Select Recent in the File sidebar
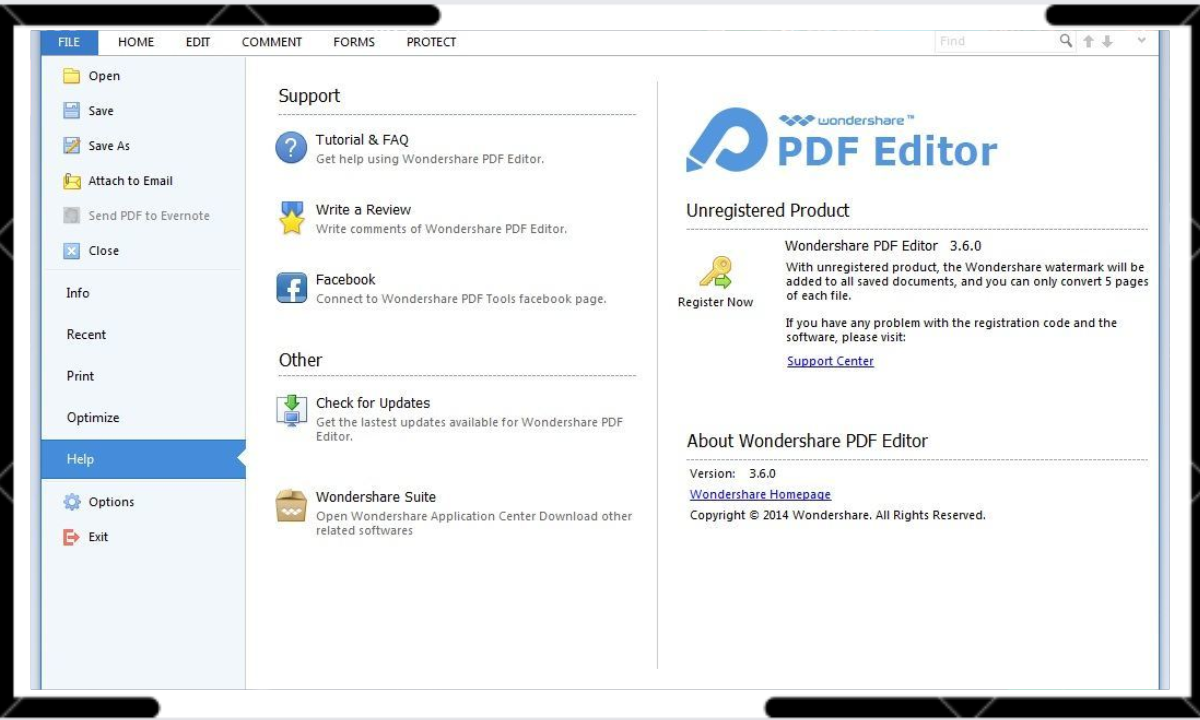 click(143, 335)
